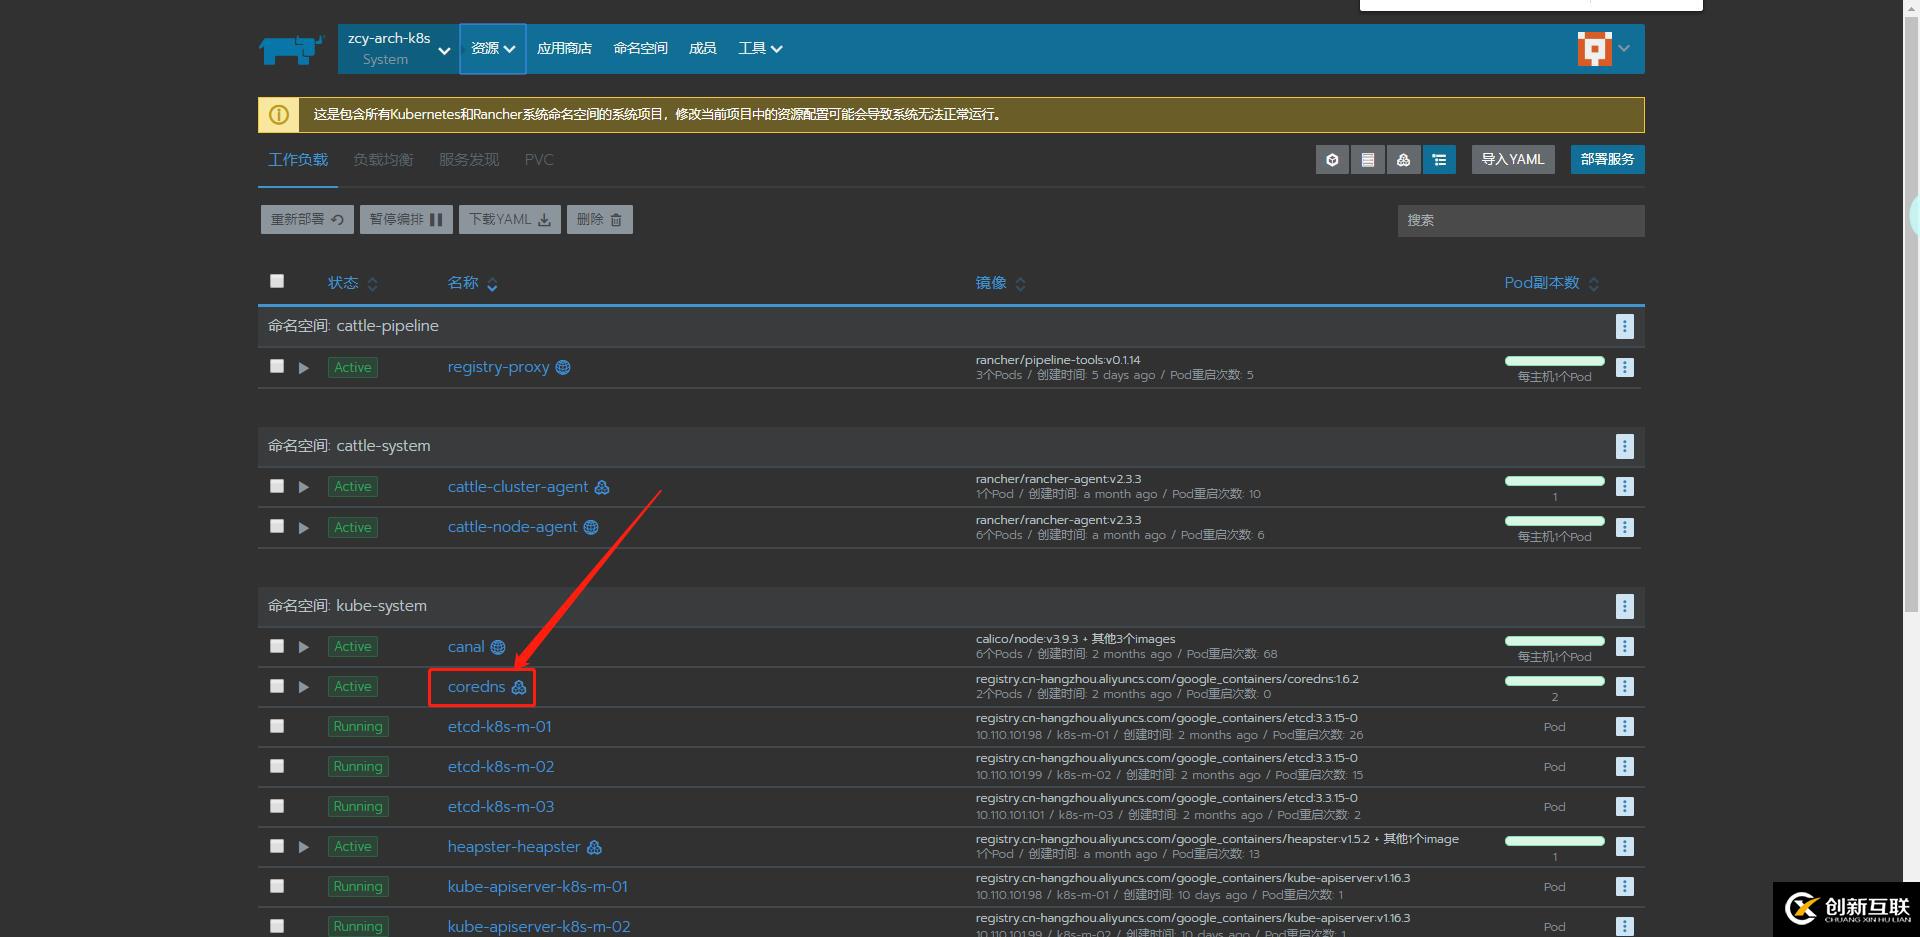Open the canal row action menu
The height and width of the screenshot is (937, 1920).
1625,646
